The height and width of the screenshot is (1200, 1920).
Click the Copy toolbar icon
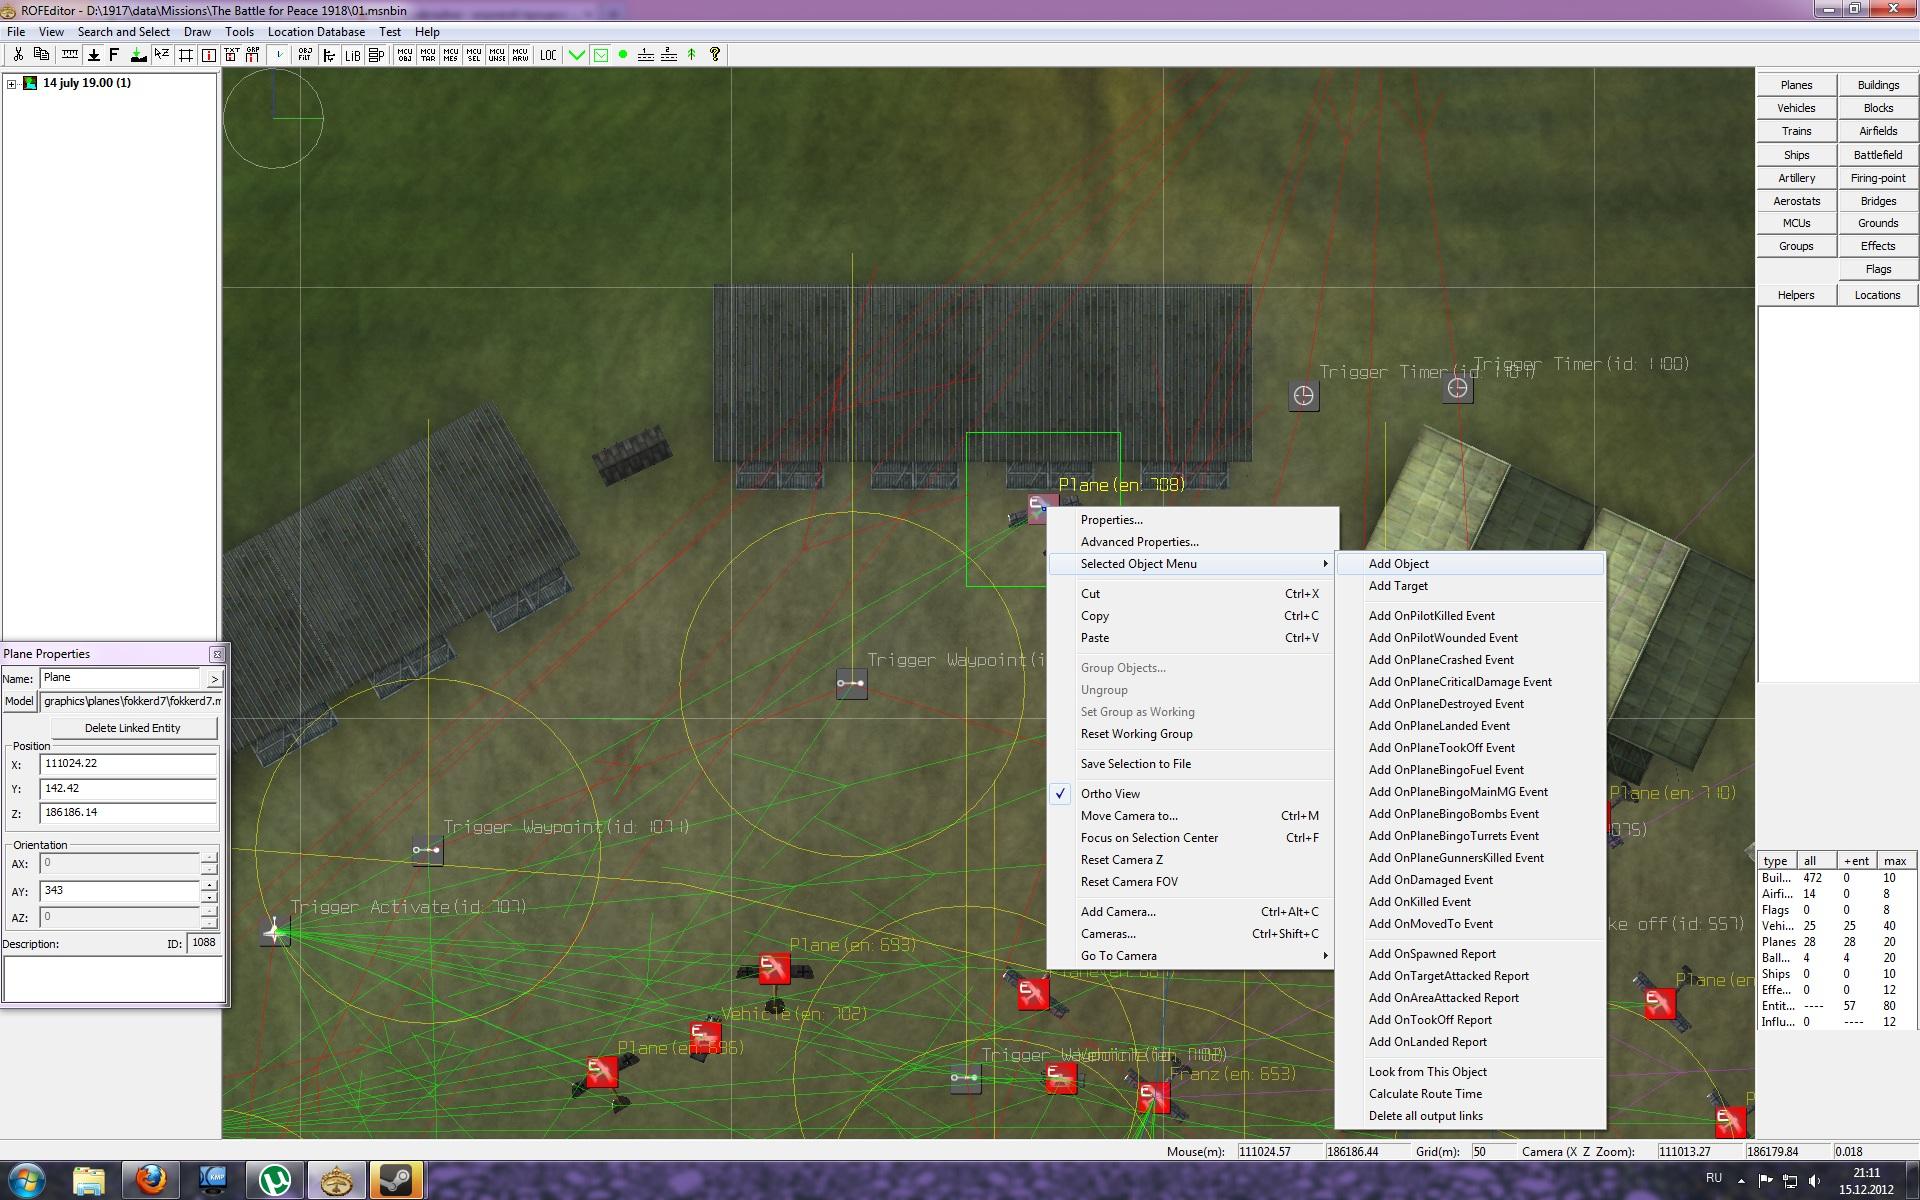(x=41, y=55)
